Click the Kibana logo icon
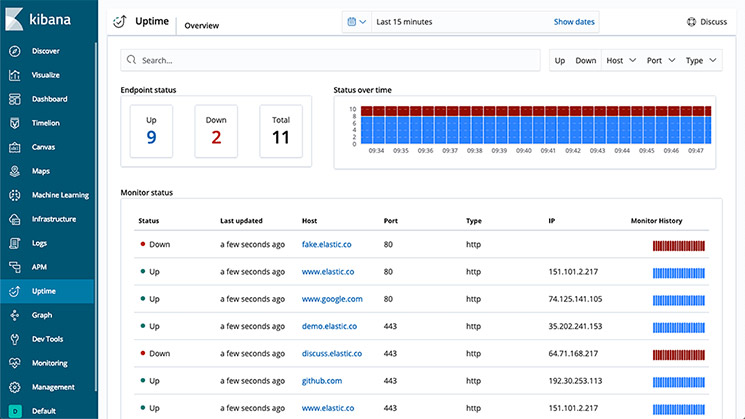The width and height of the screenshot is (745, 419). click(x=14, y=19)
